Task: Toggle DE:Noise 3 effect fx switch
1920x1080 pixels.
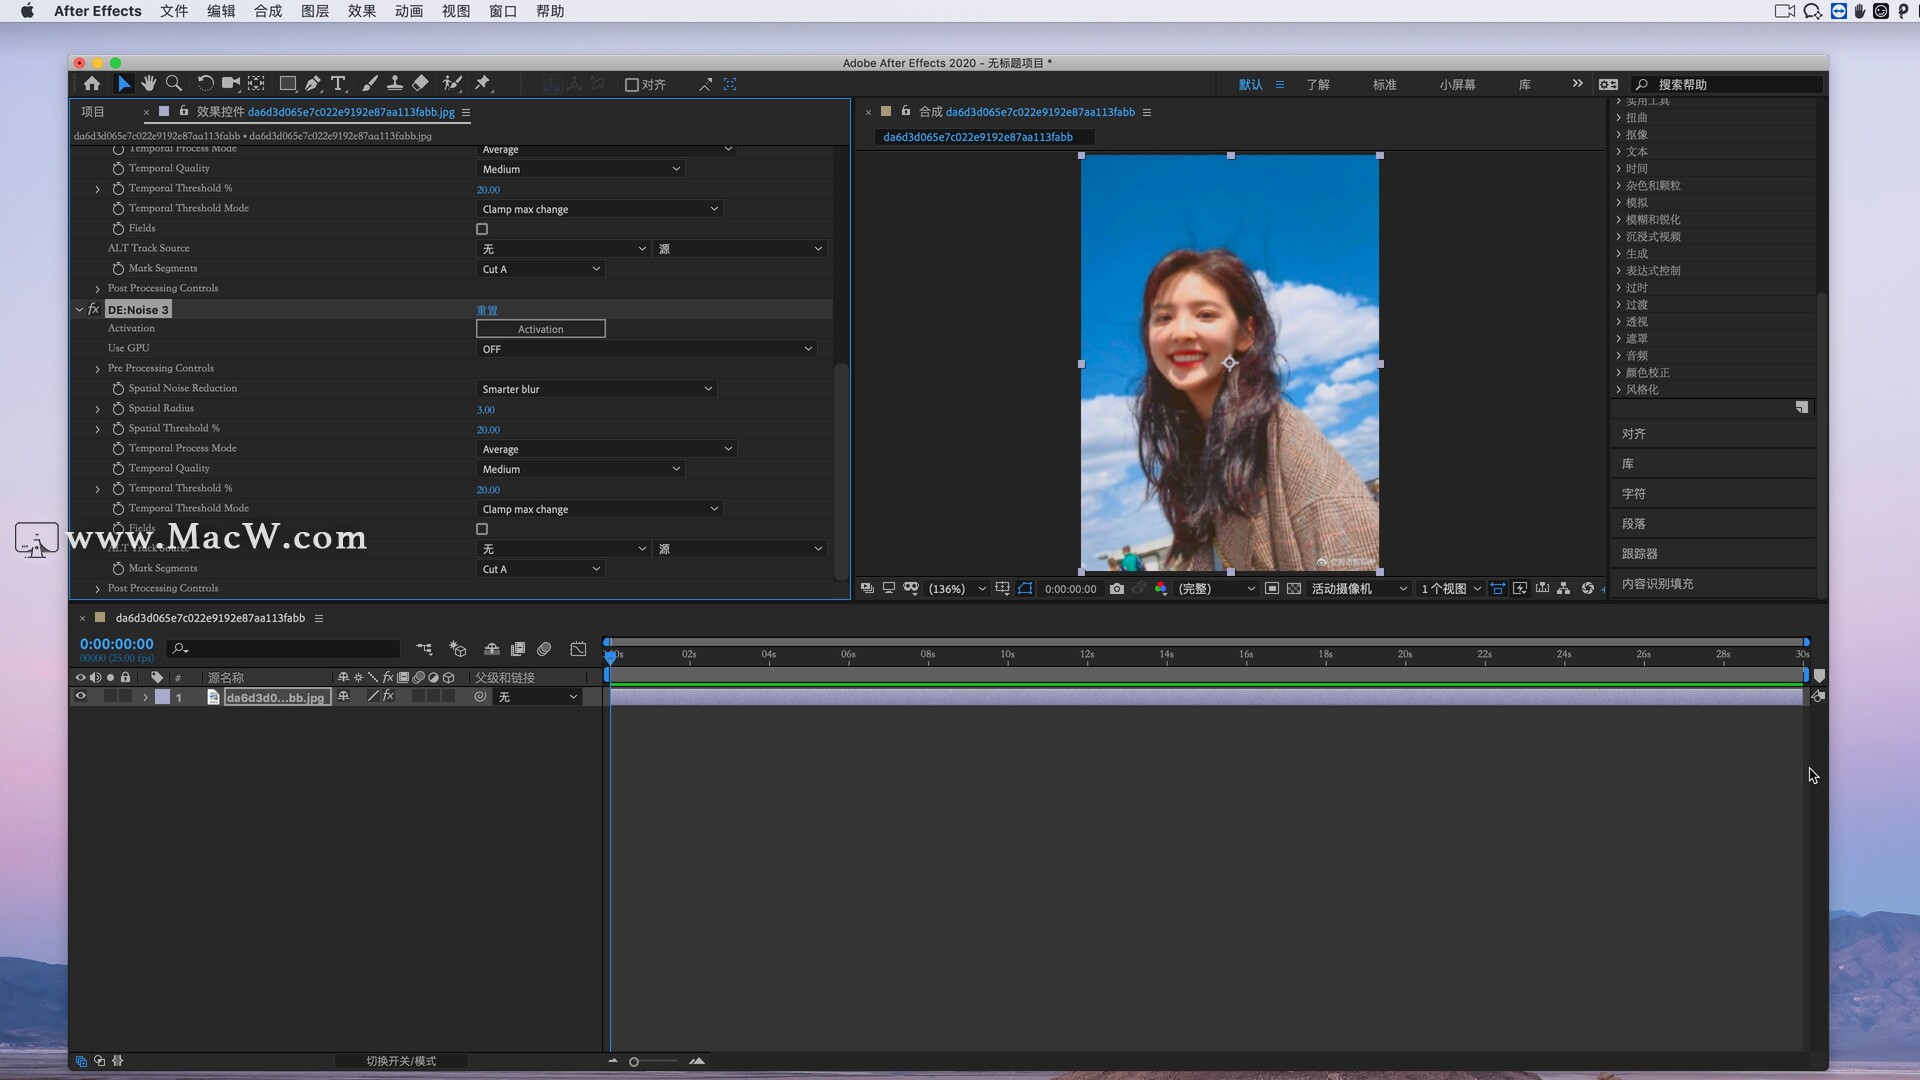Action: pos(94,310)
